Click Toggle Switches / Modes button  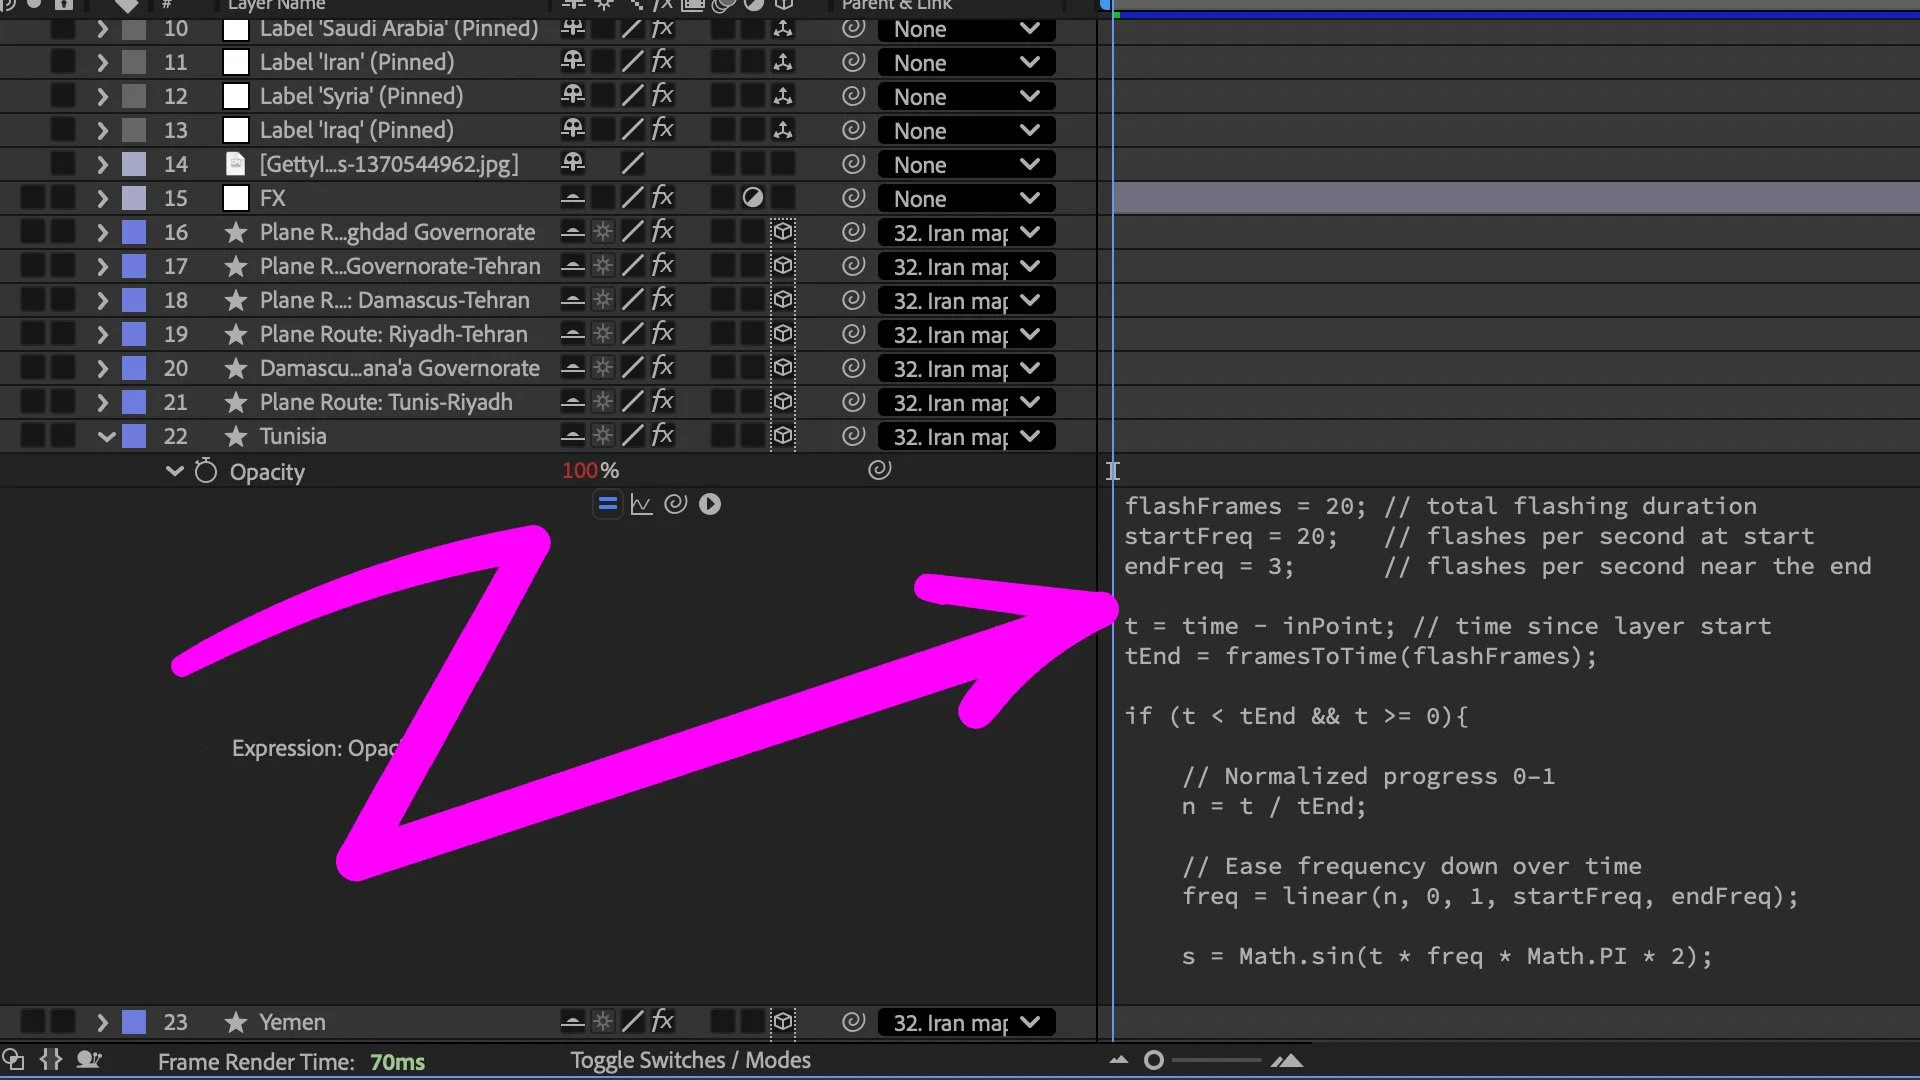[x=690, y=1060]
